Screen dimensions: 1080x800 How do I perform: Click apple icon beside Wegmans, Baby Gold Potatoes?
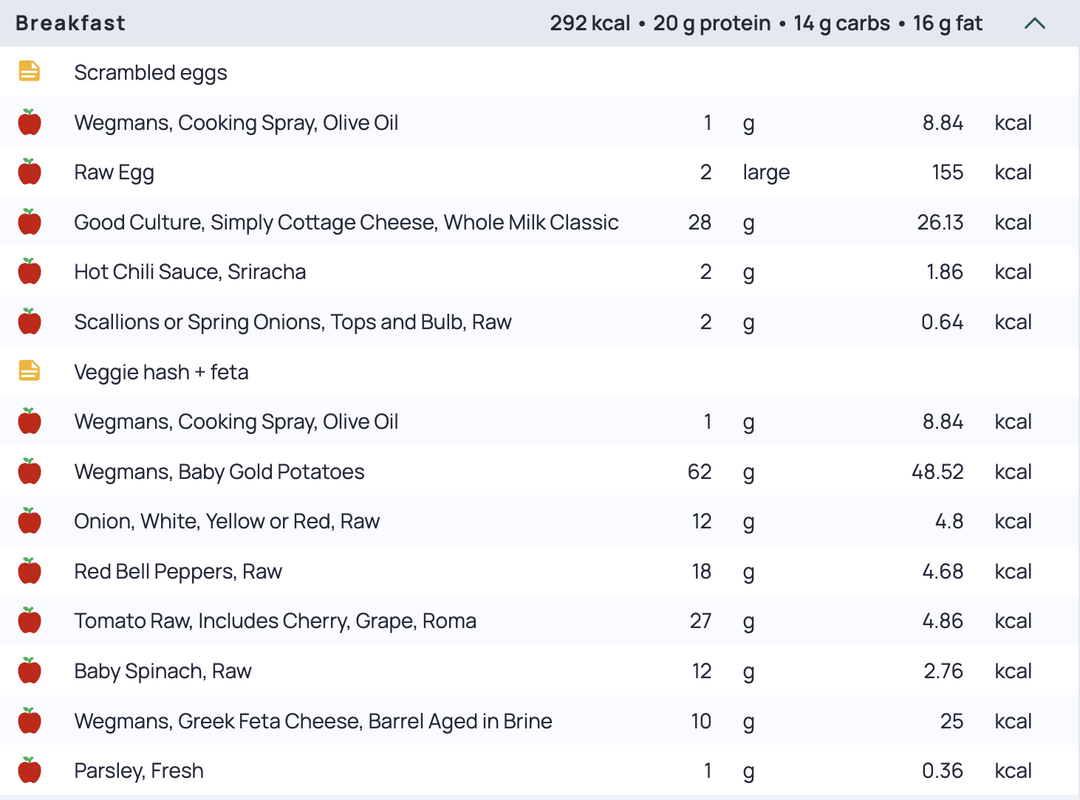tap(29, 471)
